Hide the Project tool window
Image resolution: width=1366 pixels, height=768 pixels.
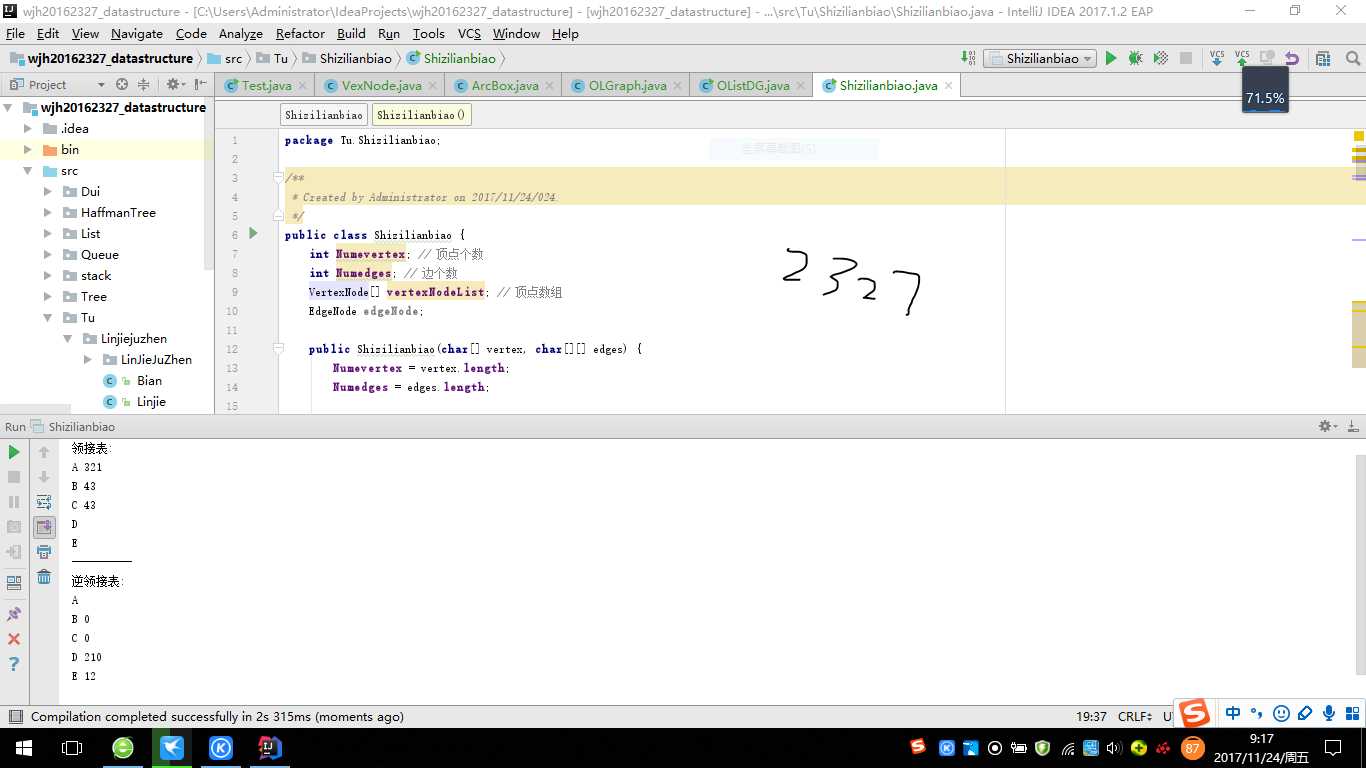pyautogui.click(x=201, y=85)
